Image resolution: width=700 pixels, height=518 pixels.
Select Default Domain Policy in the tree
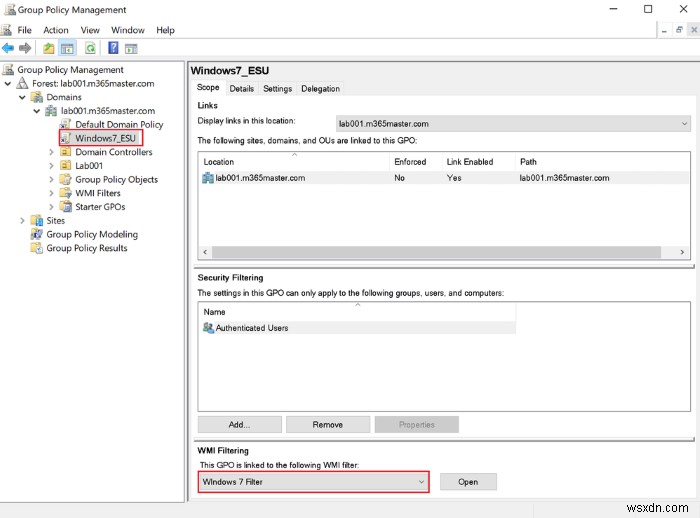click(119, 124)
